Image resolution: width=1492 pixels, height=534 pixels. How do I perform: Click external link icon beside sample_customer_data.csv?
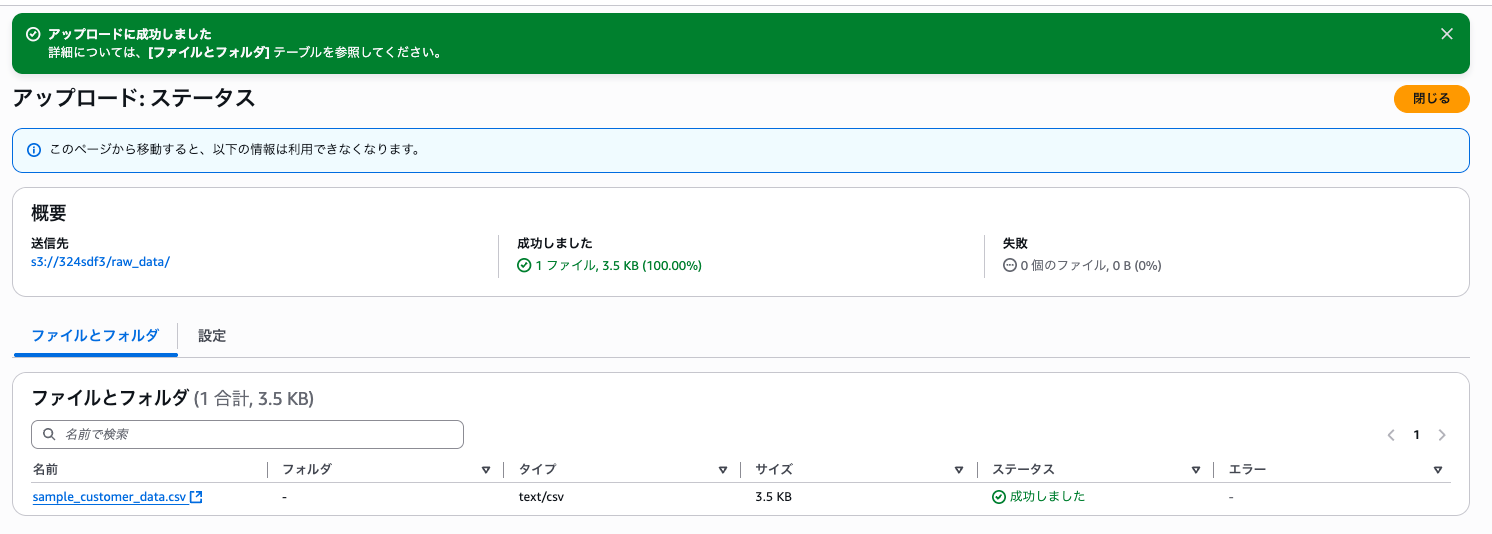(x=196, y=497)
